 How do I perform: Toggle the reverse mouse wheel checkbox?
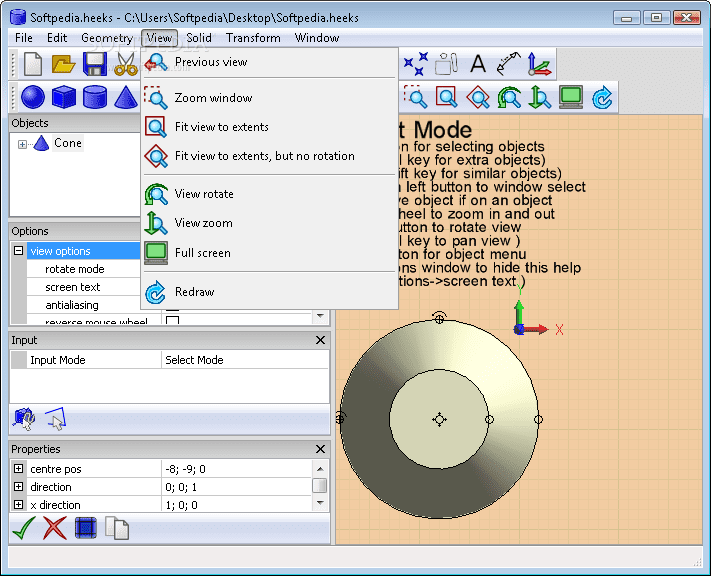tap(172, 321)
